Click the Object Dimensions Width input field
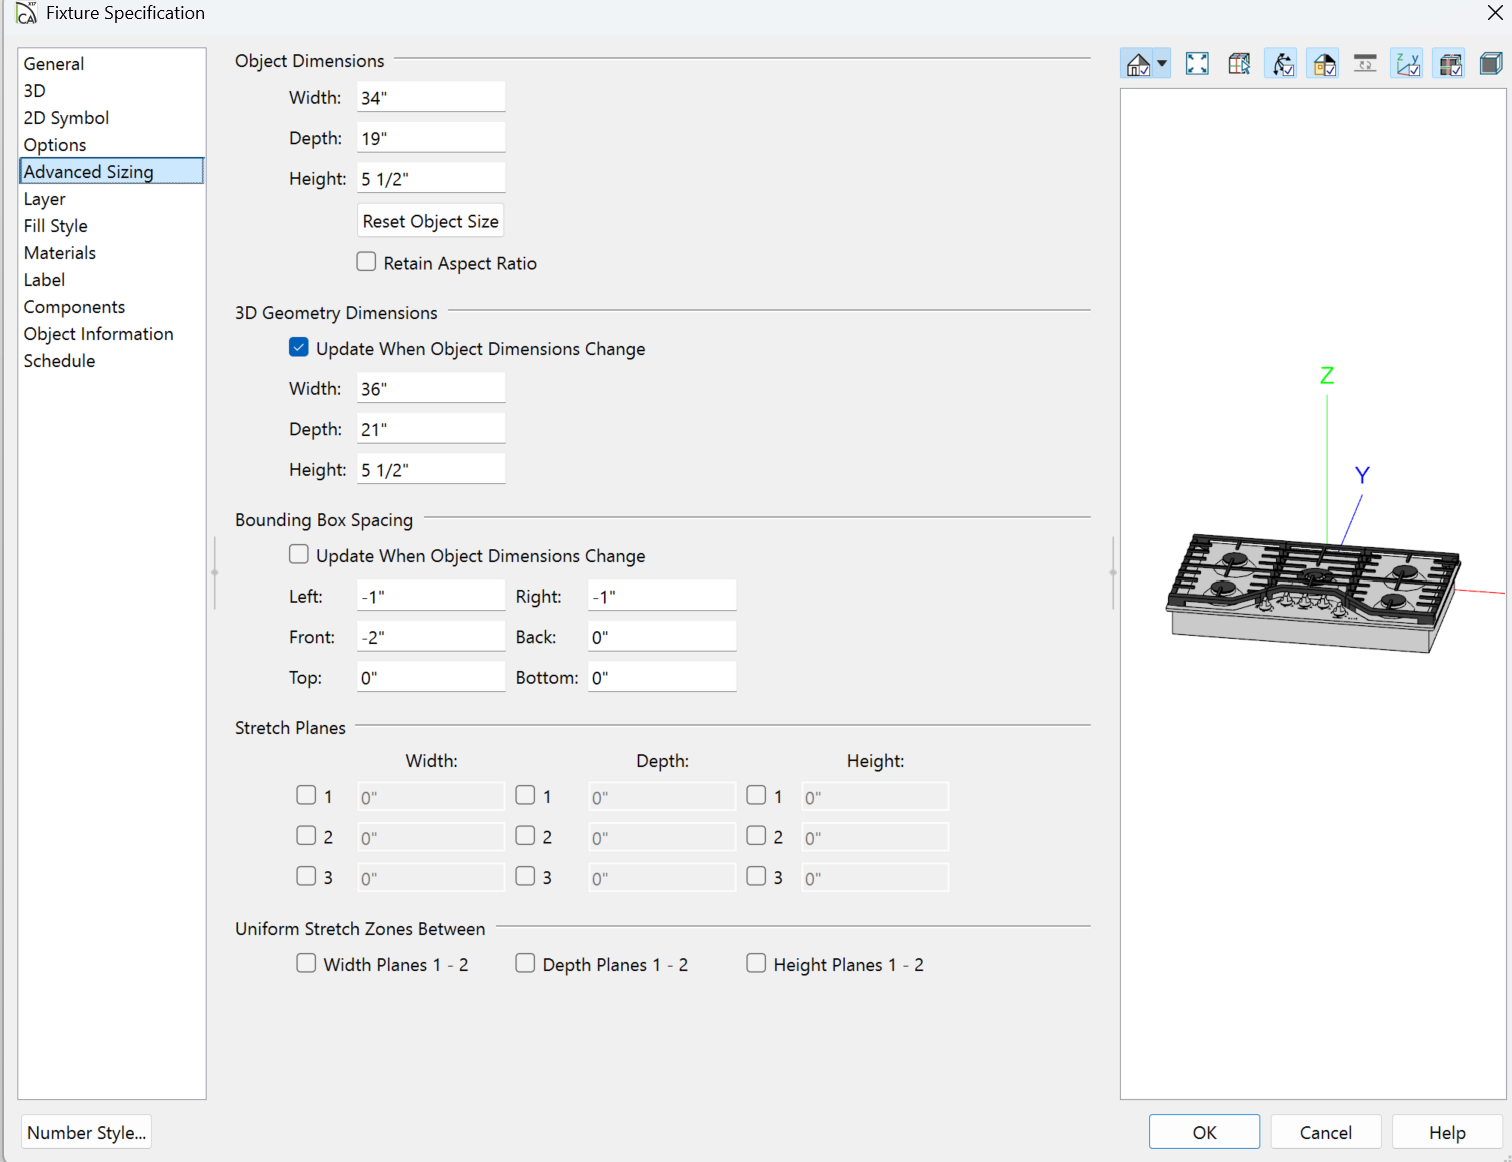The image size is (1512, 1162). coord(430,98)
